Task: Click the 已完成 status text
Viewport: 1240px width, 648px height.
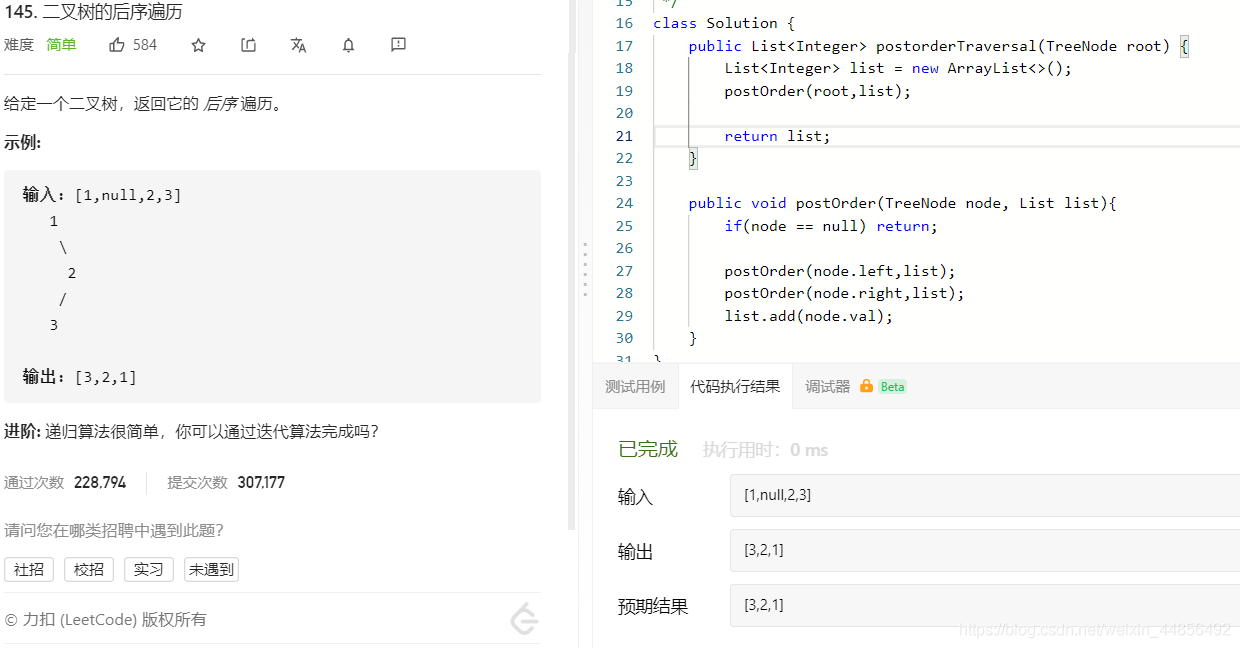Action: click(648, 450)
